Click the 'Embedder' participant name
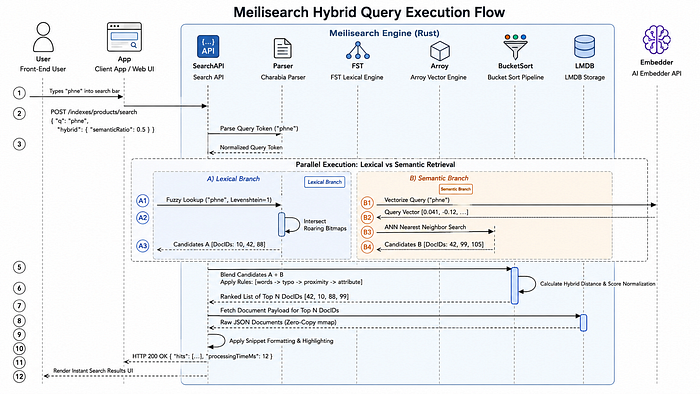 tap(656, 62)
